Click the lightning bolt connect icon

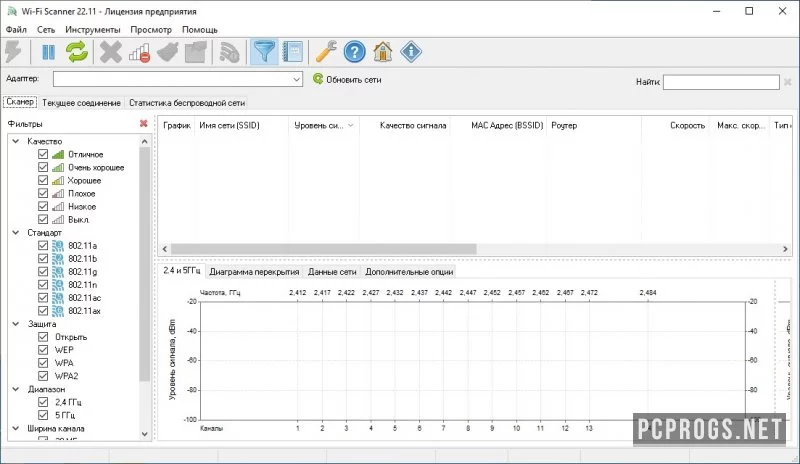pos(13,52)
